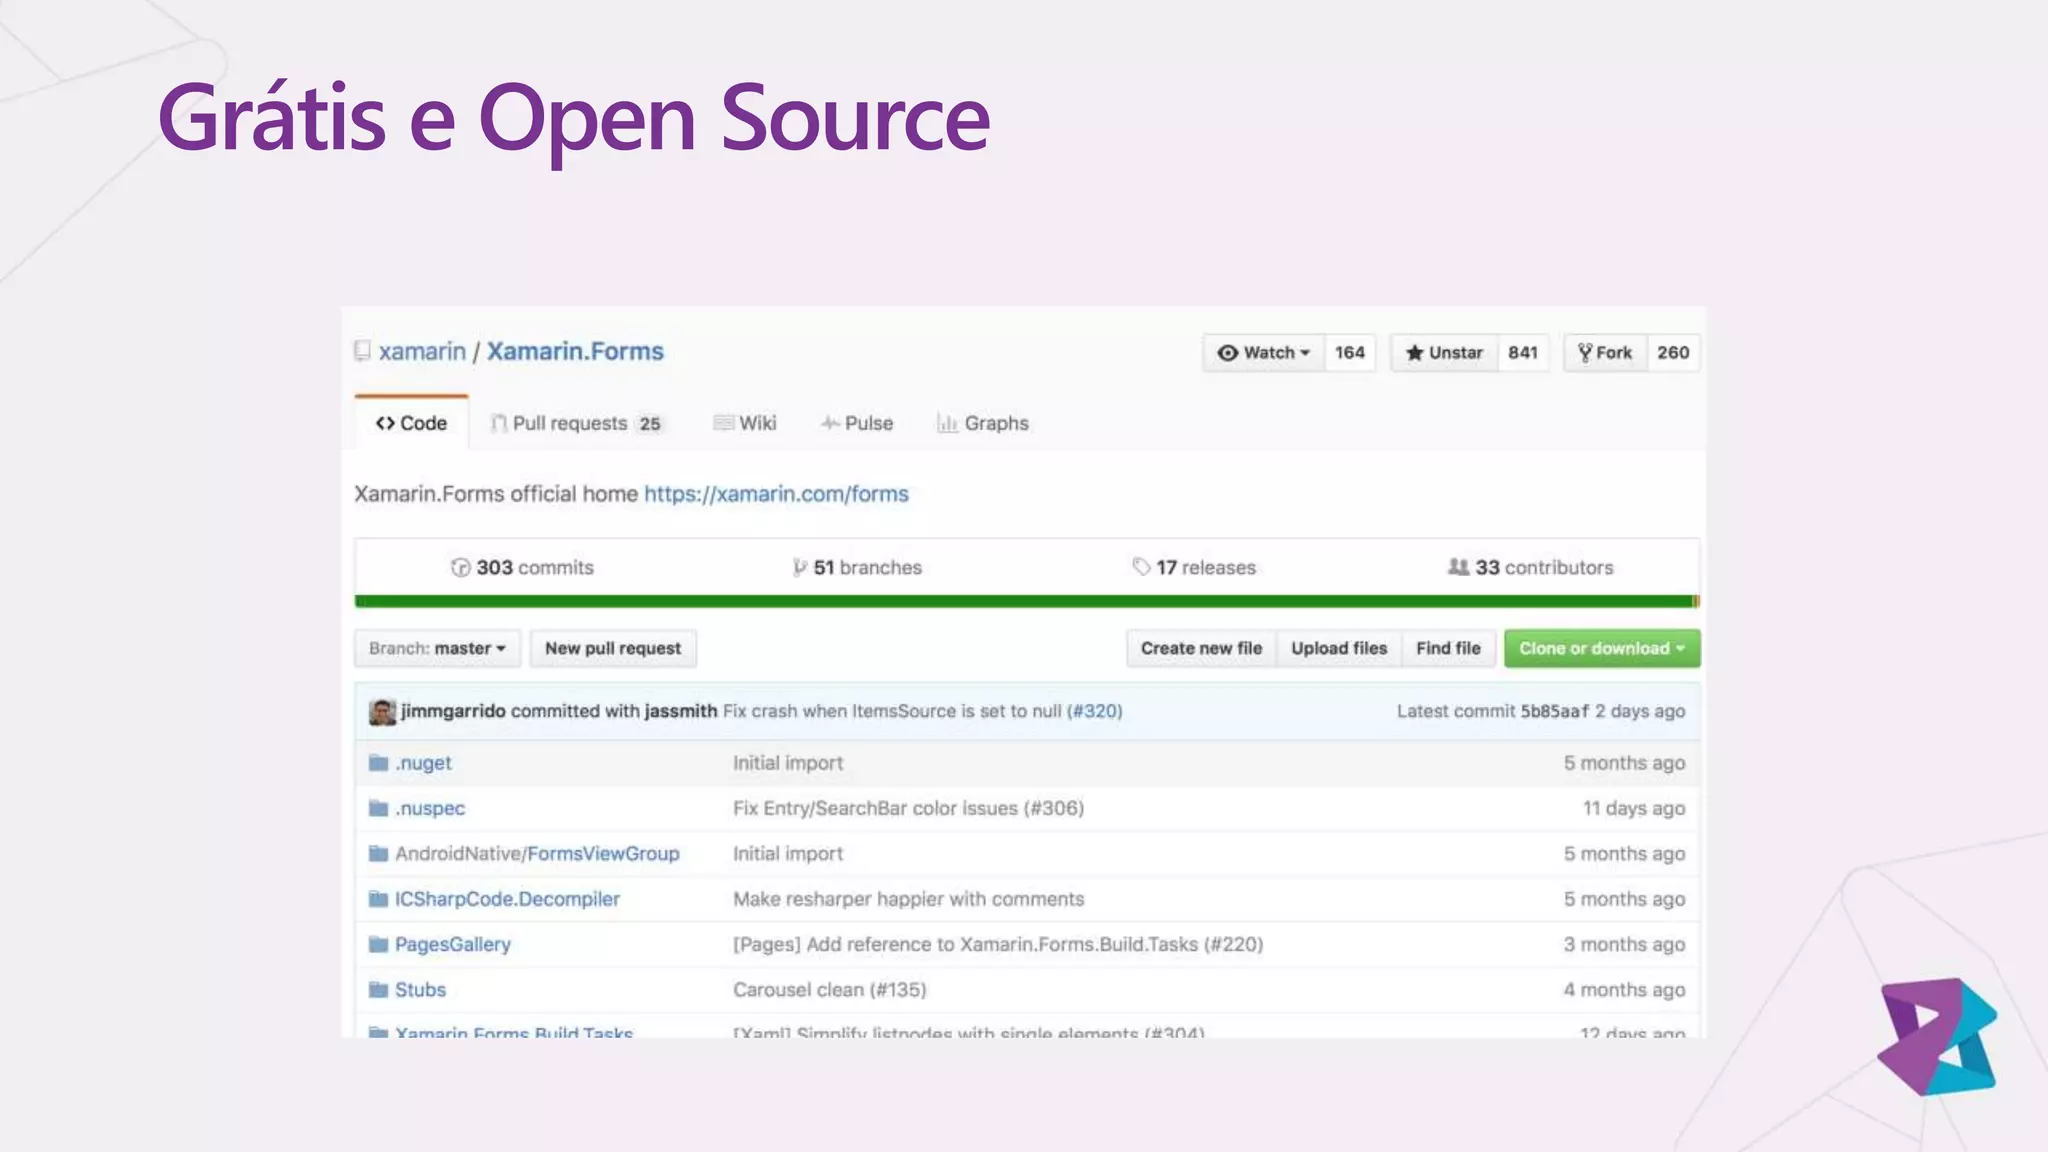This screenshot has width=2048, height=1152.
Task: Switch to the Code tab
Action: coord(411,423)
